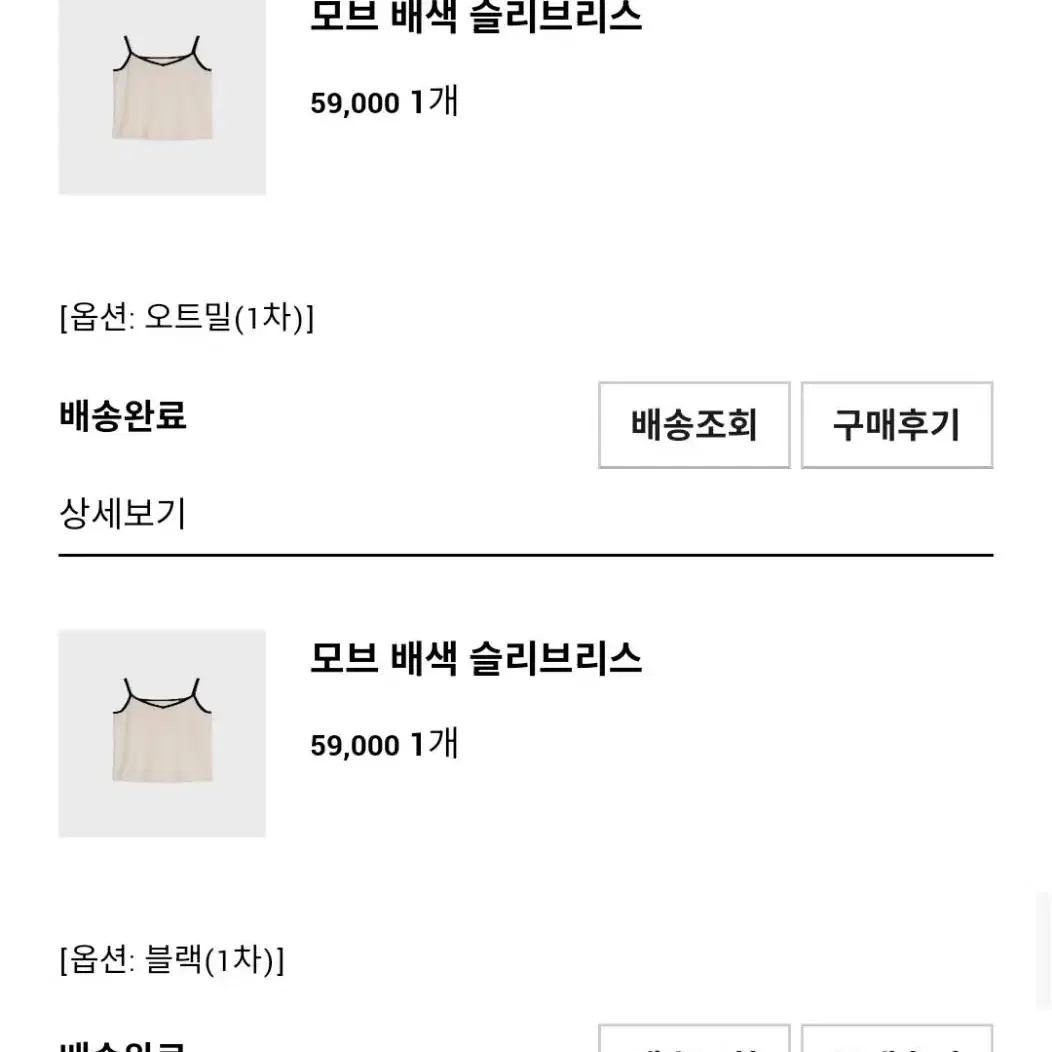Select the 옵션: 오트밀(1차) text
Image resolution: width=1052 pixels, height=1052 pixels.
tap(187, 317)
